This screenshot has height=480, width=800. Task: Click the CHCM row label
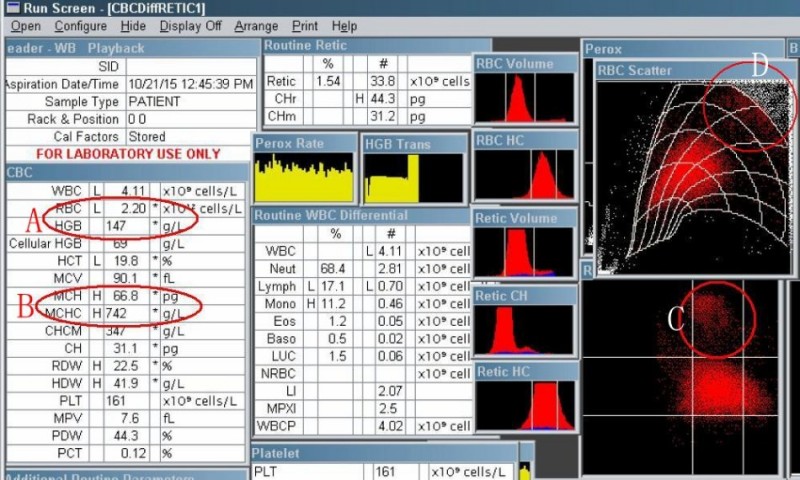63,331
